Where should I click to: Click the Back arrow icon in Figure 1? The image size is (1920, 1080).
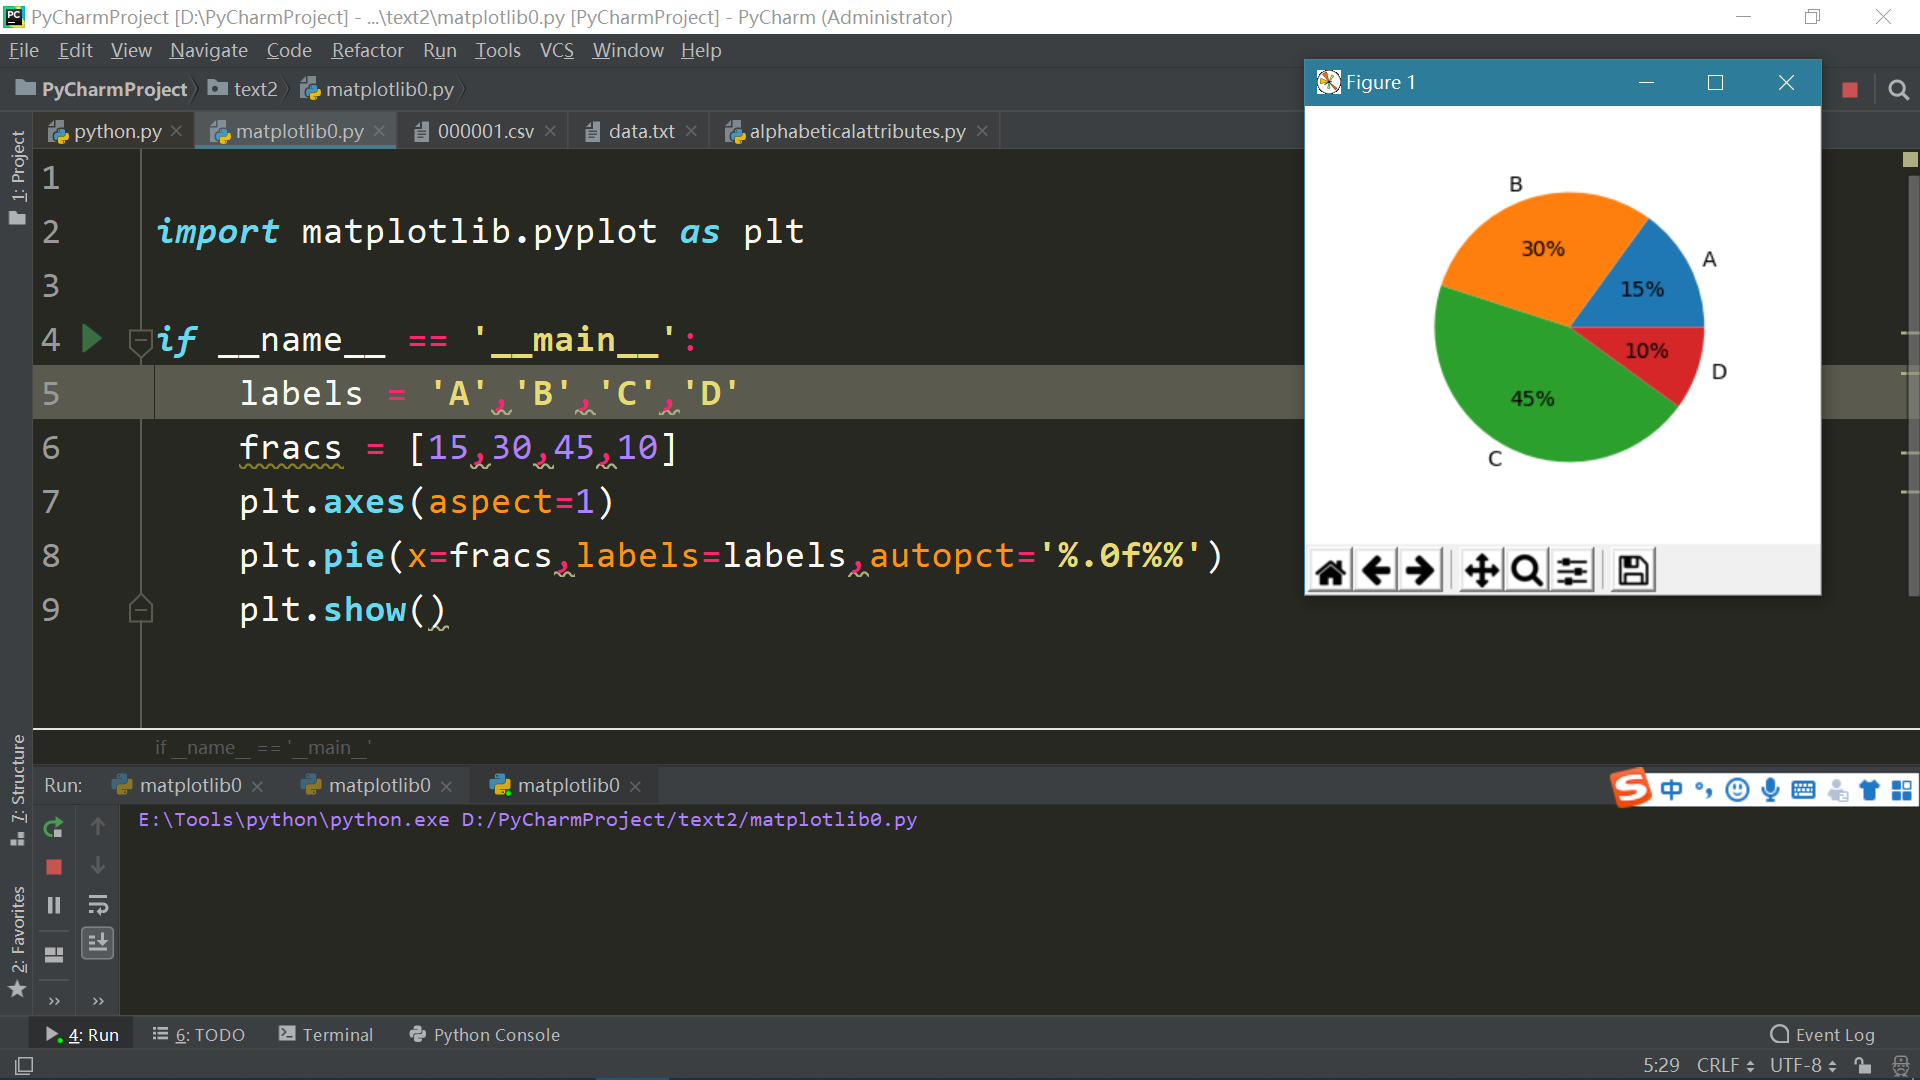[1374, 570]
